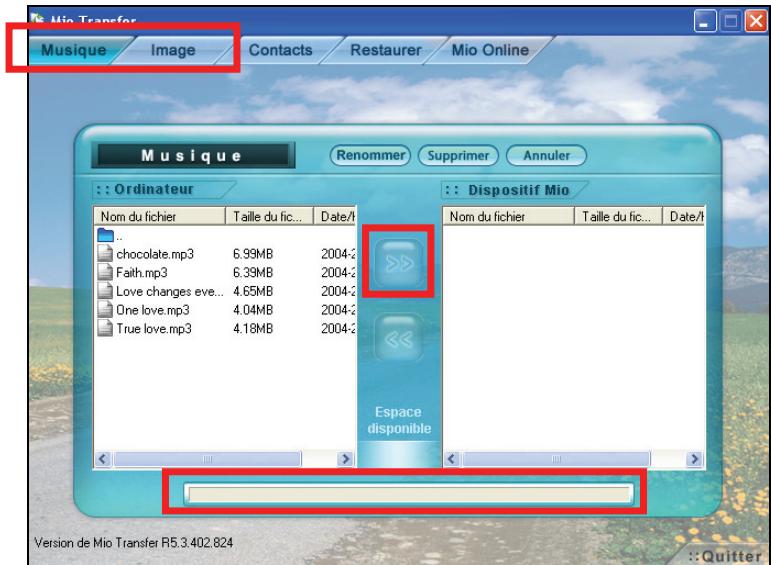The width and height of the screenshot is (771, 565).
Task: Click right scroll arrow in Dispositif Mio list
Action: point(694,459)
